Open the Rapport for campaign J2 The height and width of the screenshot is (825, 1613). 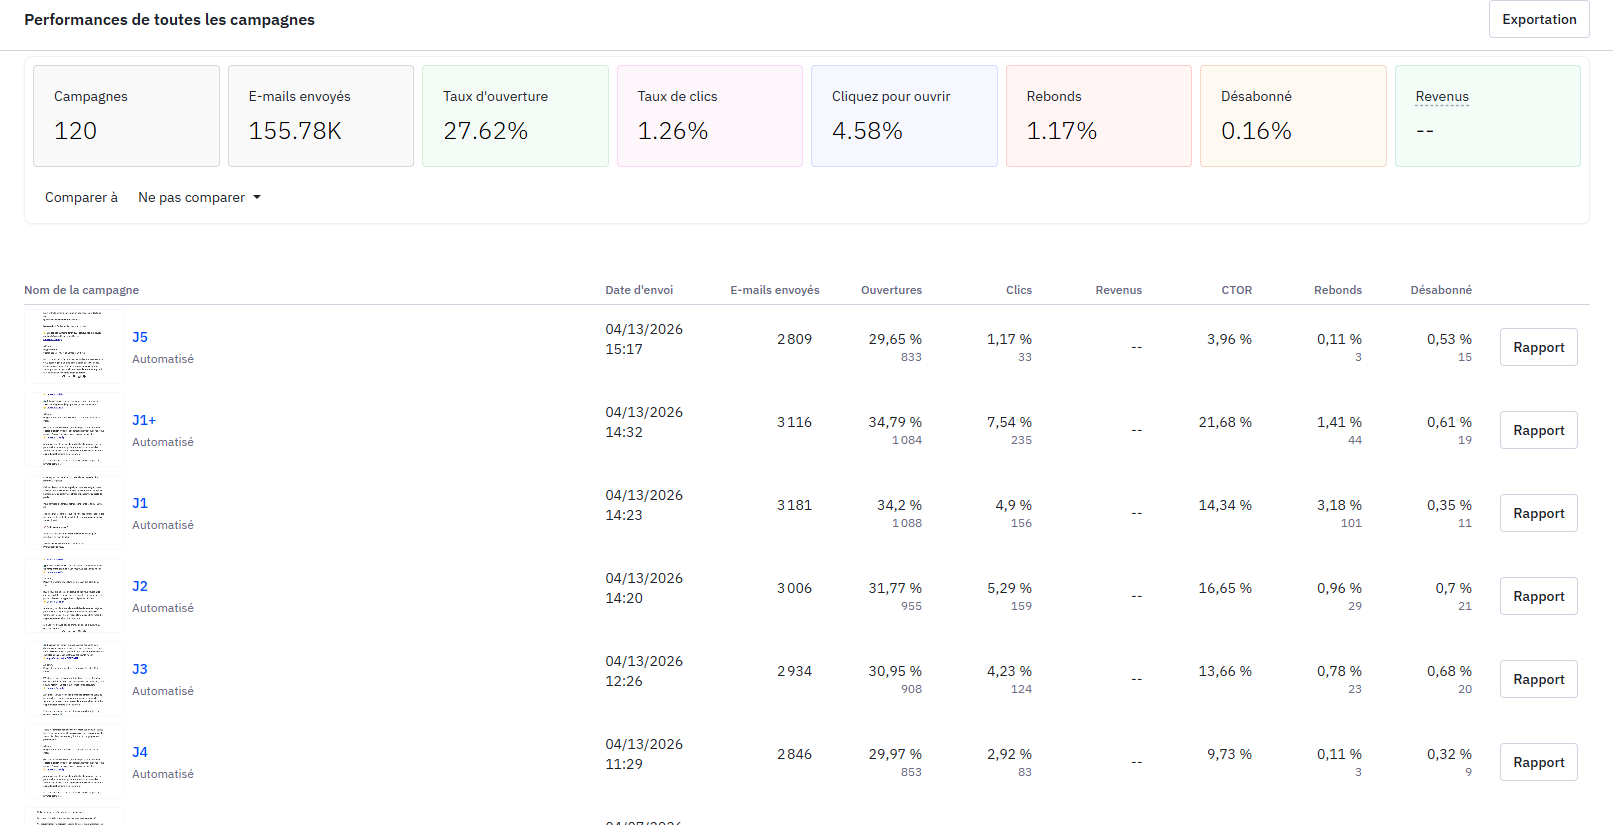tap(1538, 596)
